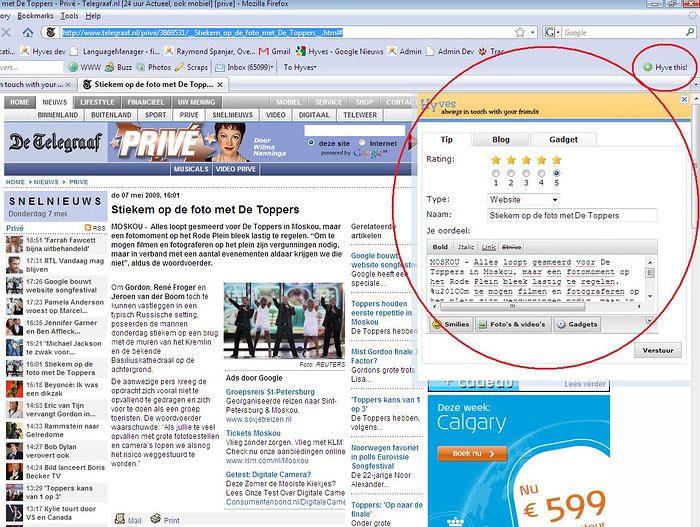Screen dimensions: 700x527
Task: Click the Verstuur button
Action: [657, 351]
